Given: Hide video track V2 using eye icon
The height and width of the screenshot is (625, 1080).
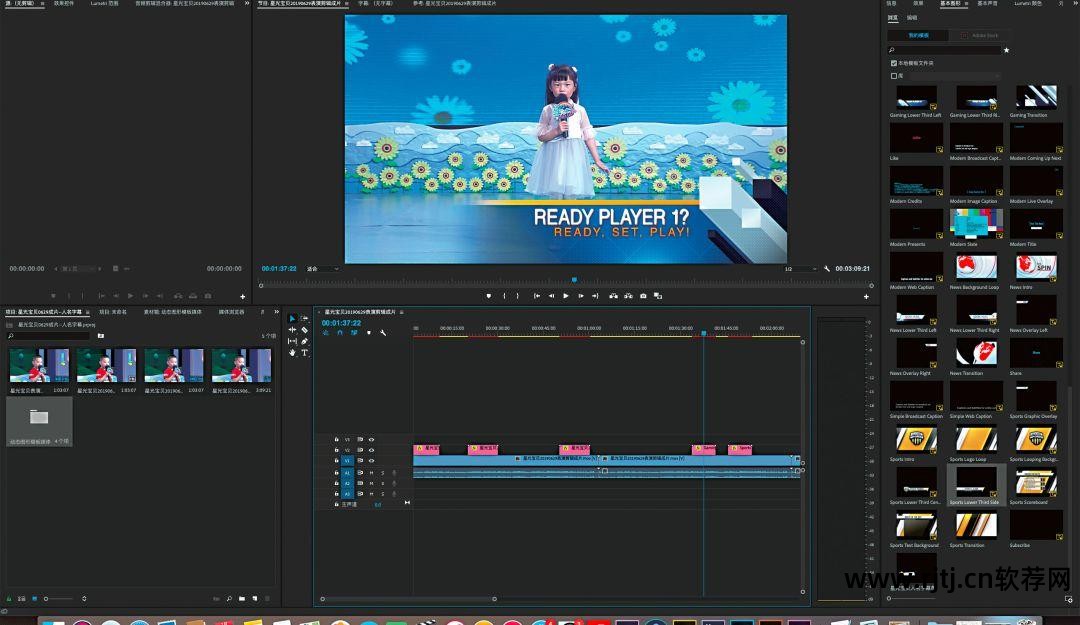Looking at the screenshot, I should pyautogui.click(x=371, y=450).
